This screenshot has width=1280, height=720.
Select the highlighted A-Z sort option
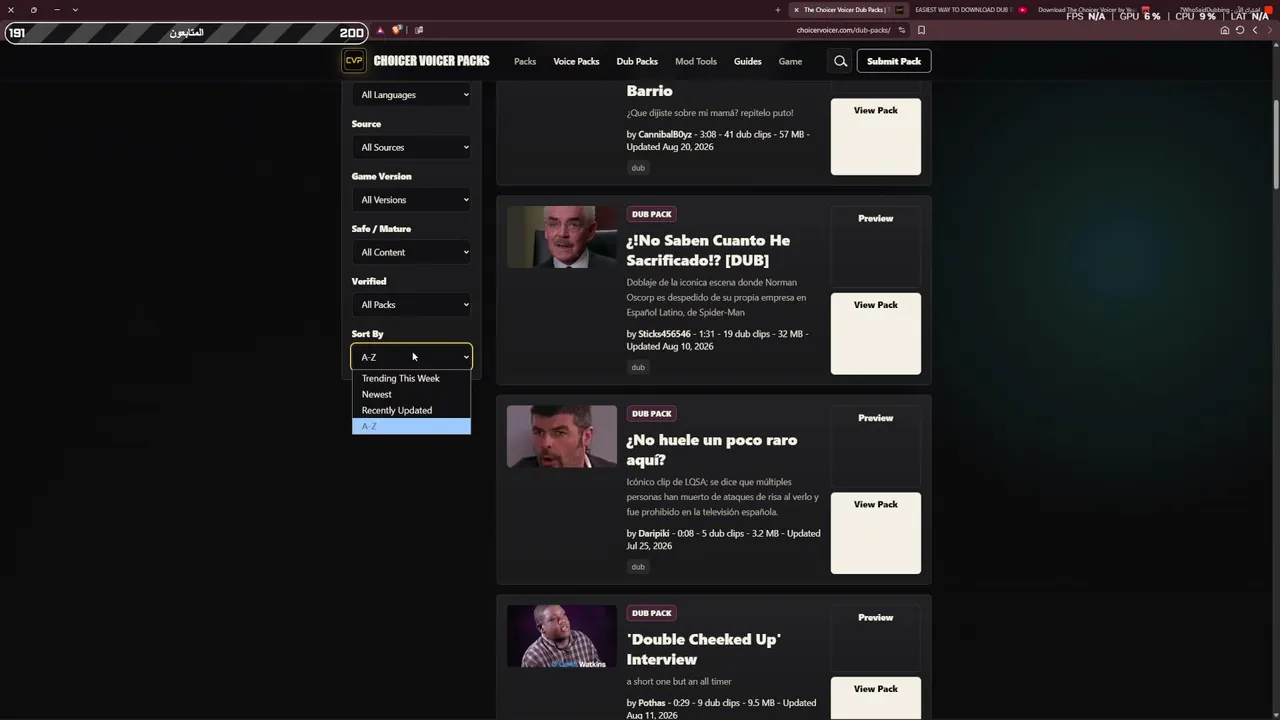point(411,426)
